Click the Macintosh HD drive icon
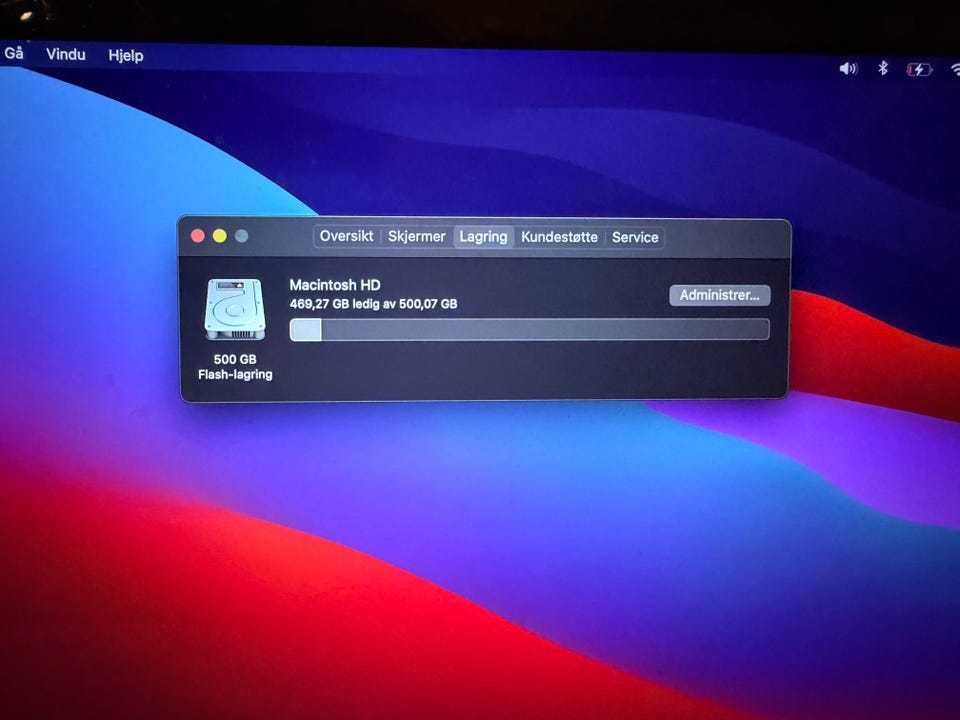Screen dimensions: 960x720 (235, 309)
